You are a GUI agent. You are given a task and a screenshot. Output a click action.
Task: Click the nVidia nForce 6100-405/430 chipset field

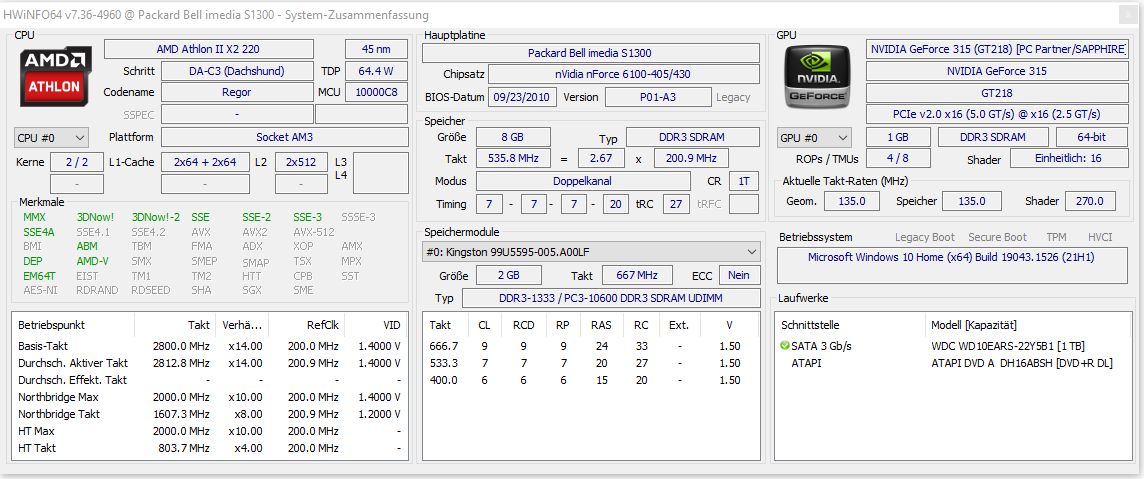pos(624,74)
